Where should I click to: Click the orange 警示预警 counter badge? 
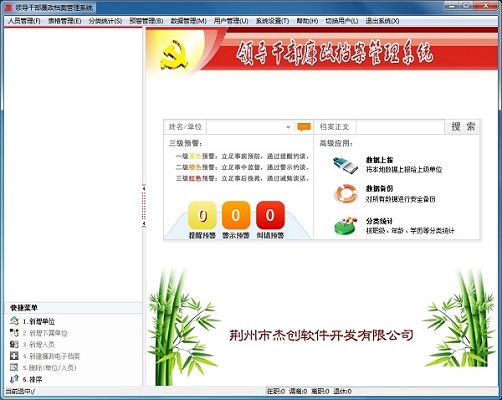(x=236, y=215)
